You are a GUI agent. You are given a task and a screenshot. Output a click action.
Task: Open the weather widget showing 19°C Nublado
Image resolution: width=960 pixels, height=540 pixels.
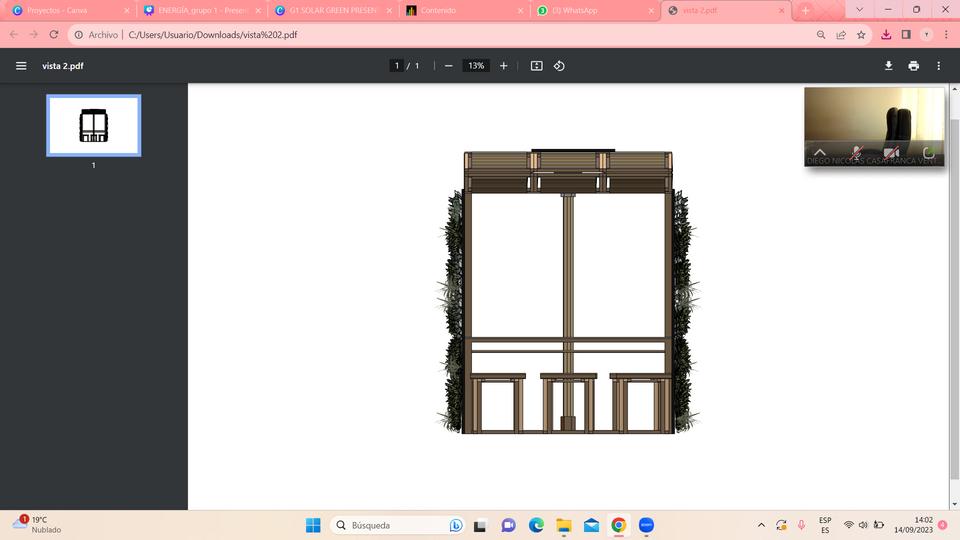(38, 525)
